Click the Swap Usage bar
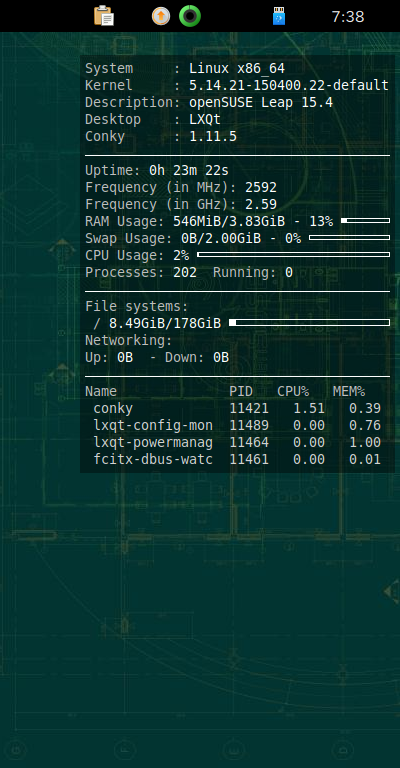The width and height of the screenshot is (400, 768). (x=350, y=238)
